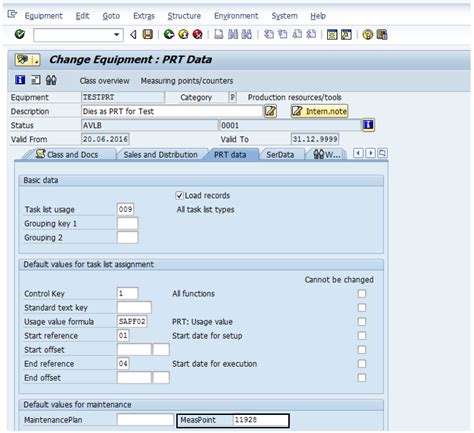
Task: Check Cannot be changed for Control Key
Action: [x=362, y=294]
